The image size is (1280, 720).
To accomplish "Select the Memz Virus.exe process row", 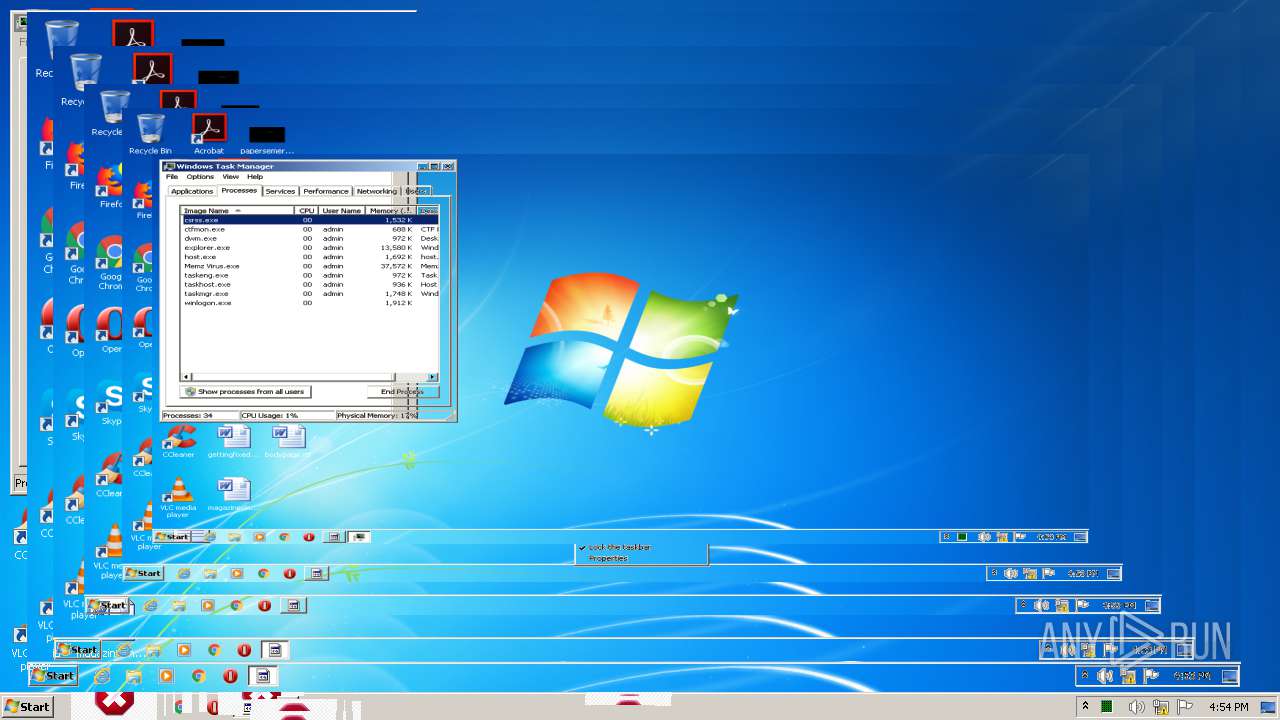I will point(309,266).
